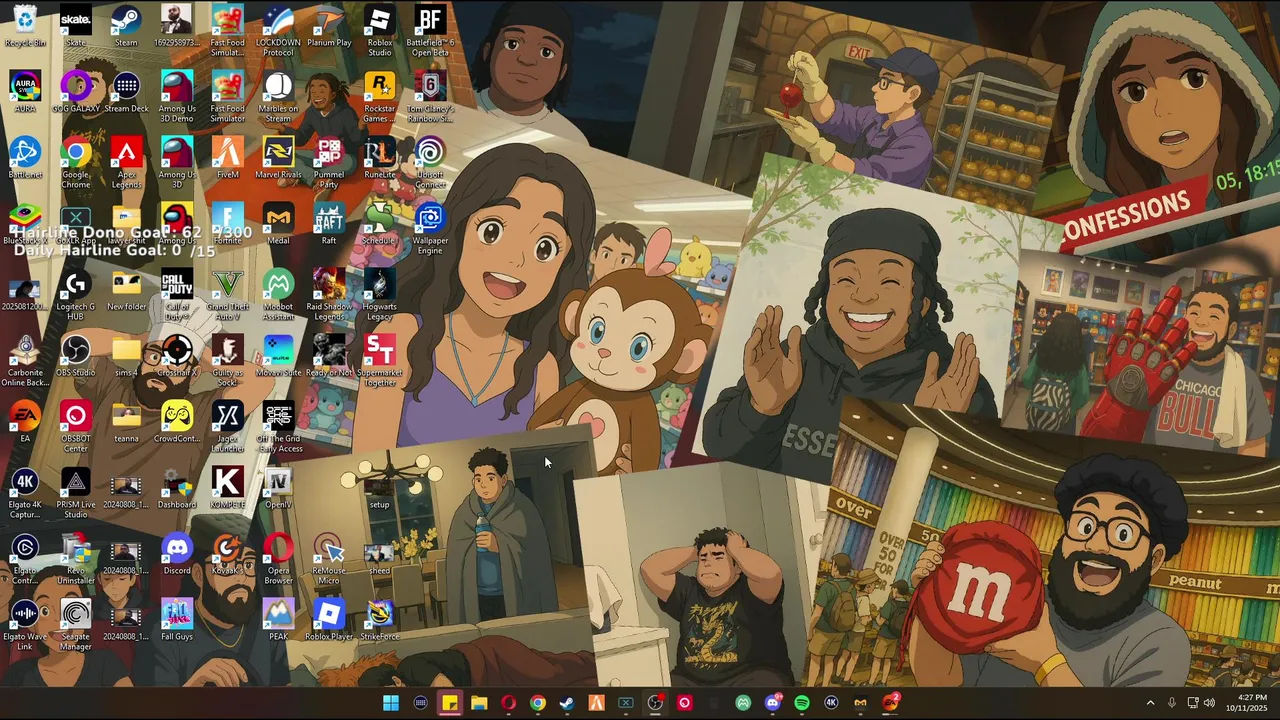This screenshot has width=1280, height=720.
Task: Open Jagex Launcher desktop shortcut
Action: click(228, 427)
